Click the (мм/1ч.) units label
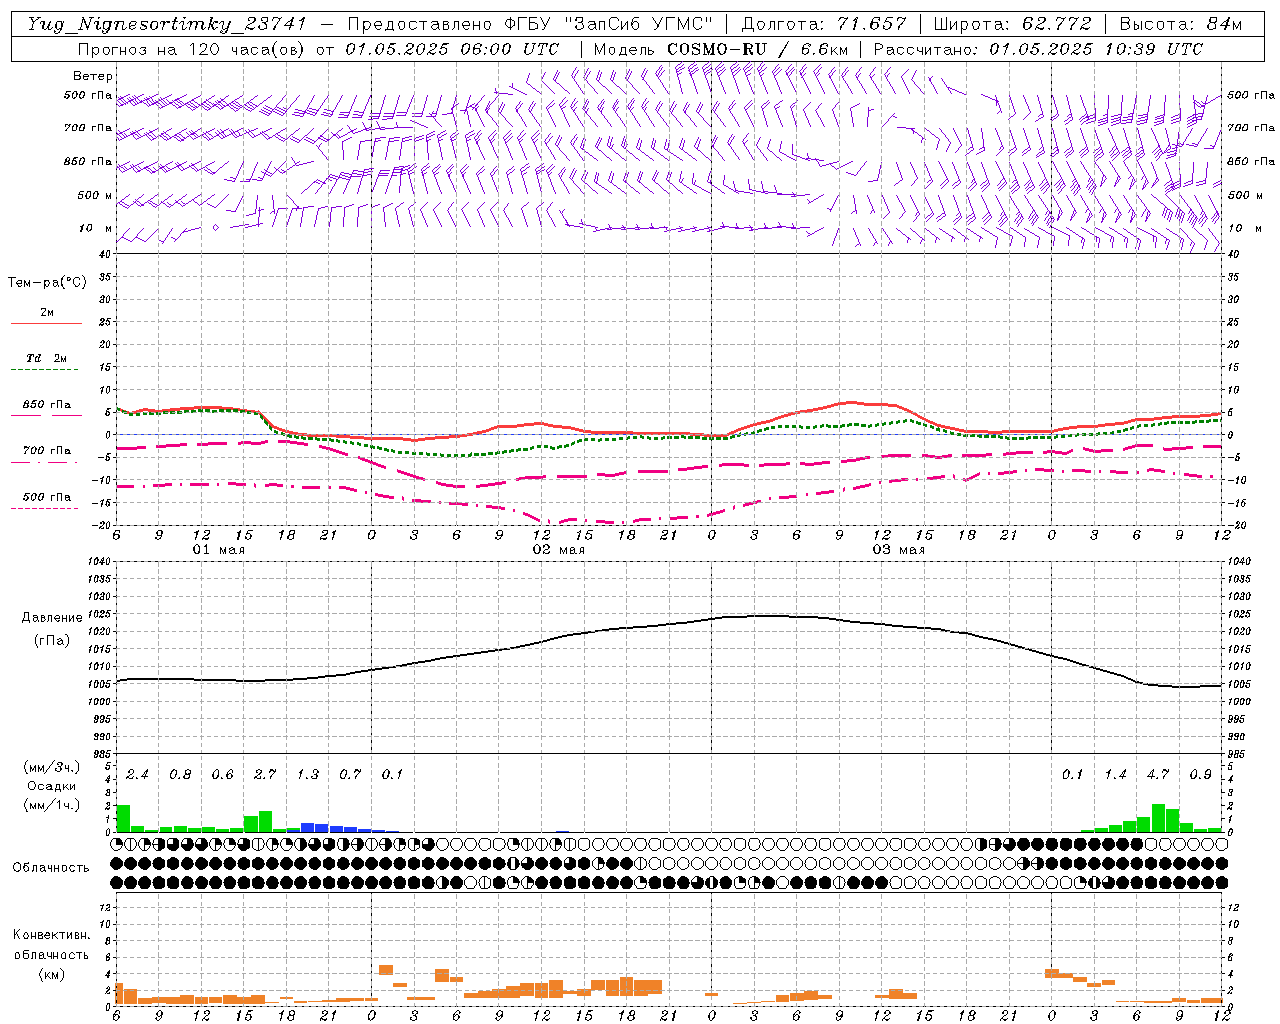This screenshot has height=1024, width=1280. 51,805
